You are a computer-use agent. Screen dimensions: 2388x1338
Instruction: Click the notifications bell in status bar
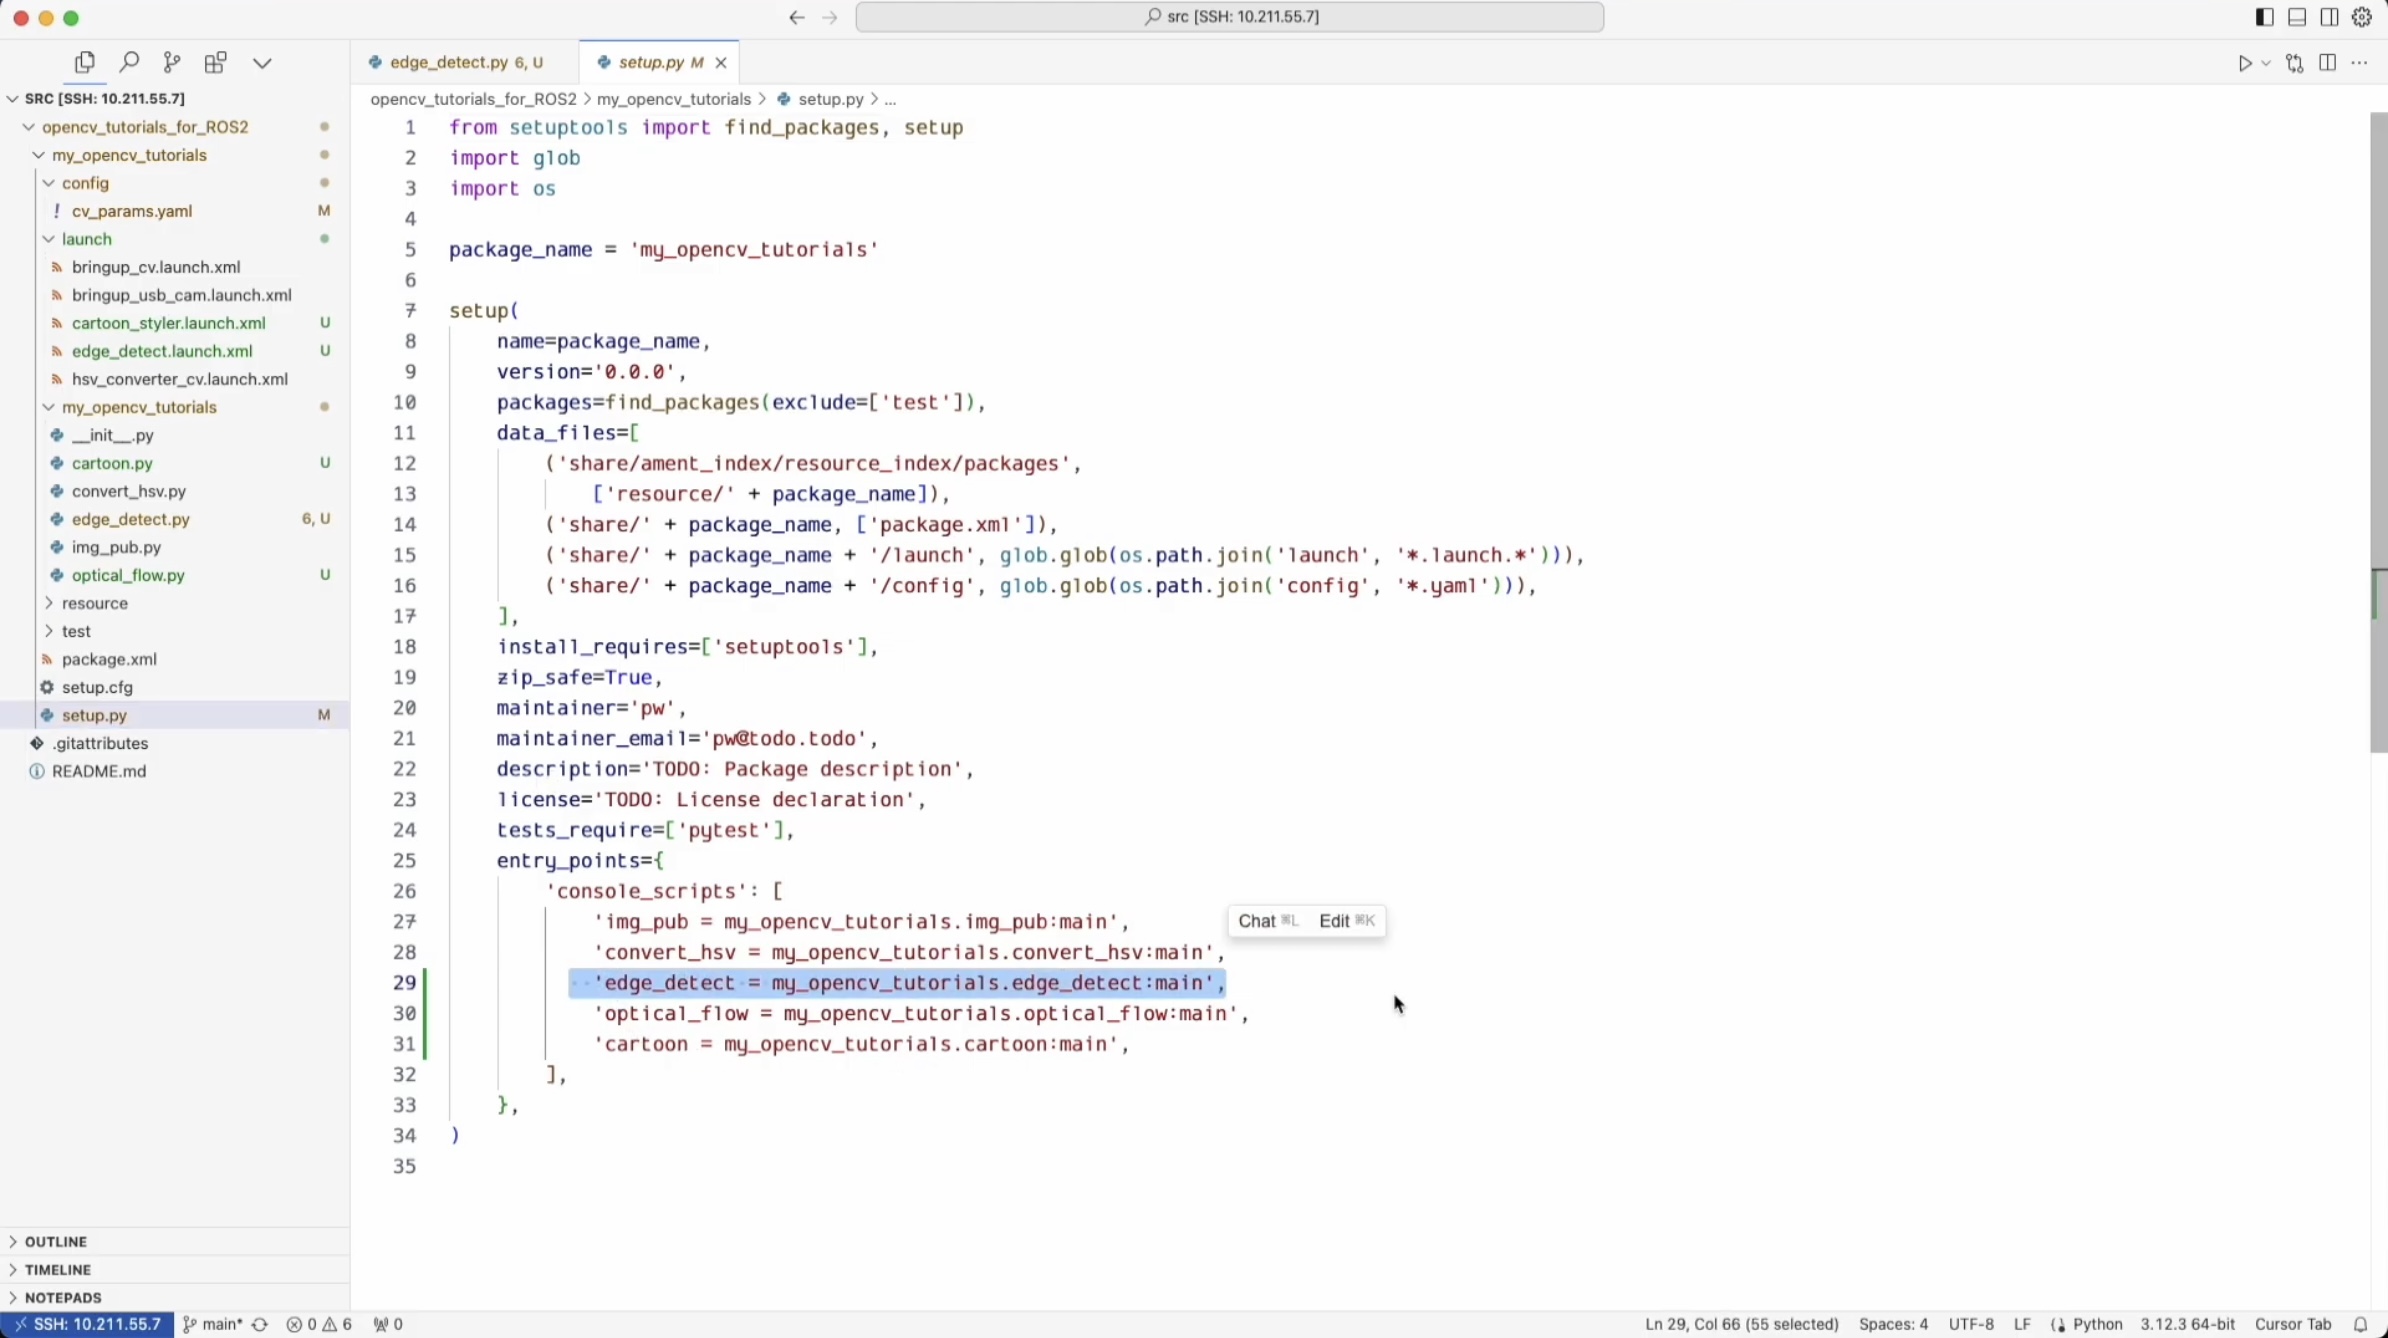point(2360,1324)
